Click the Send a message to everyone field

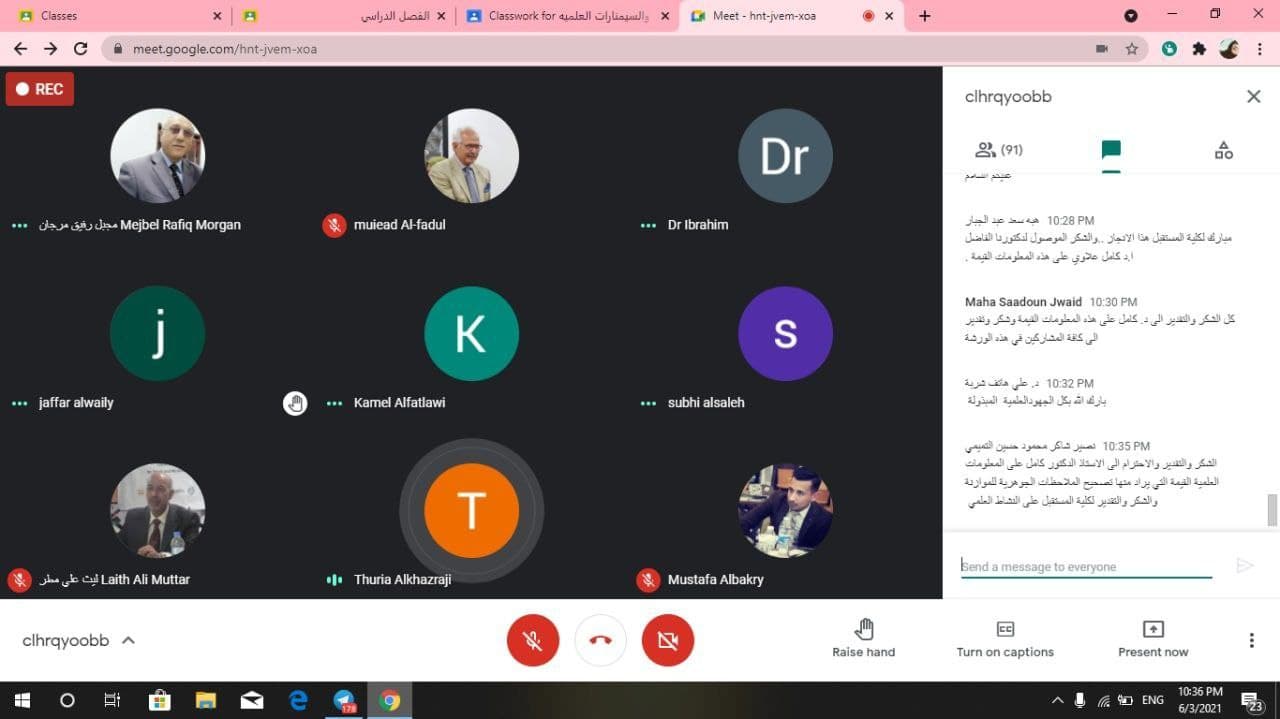tap(1086, 566)
